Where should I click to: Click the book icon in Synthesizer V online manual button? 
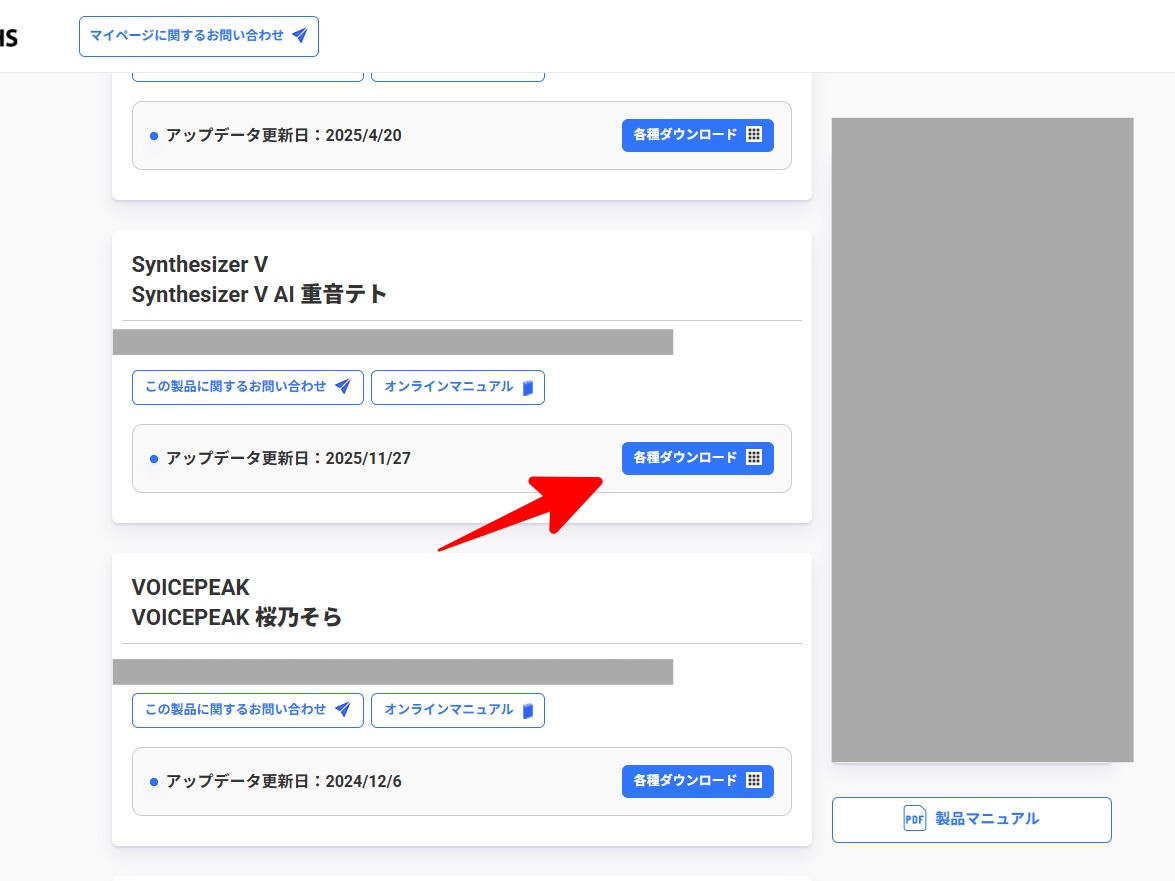(528, 387)
